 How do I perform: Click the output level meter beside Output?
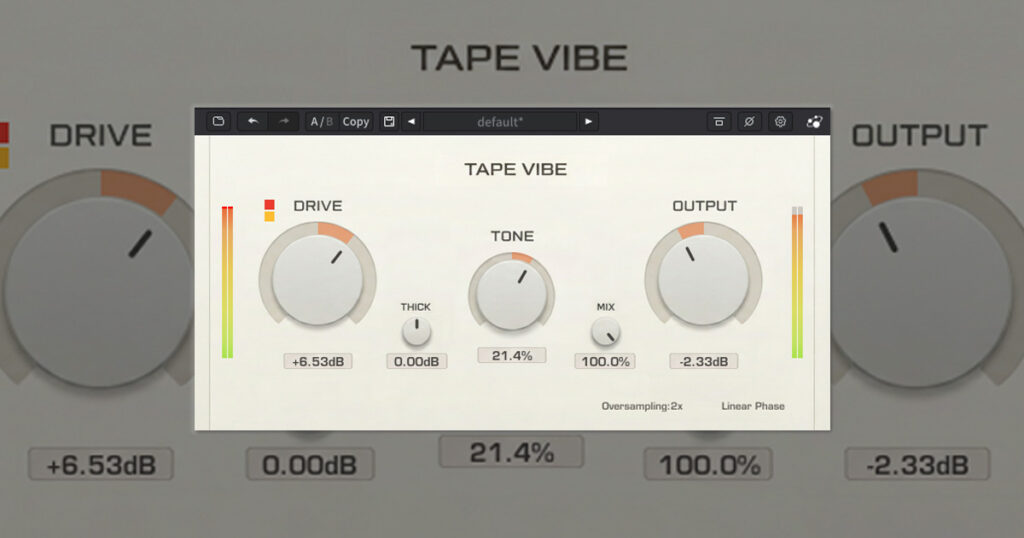[797, 282]
